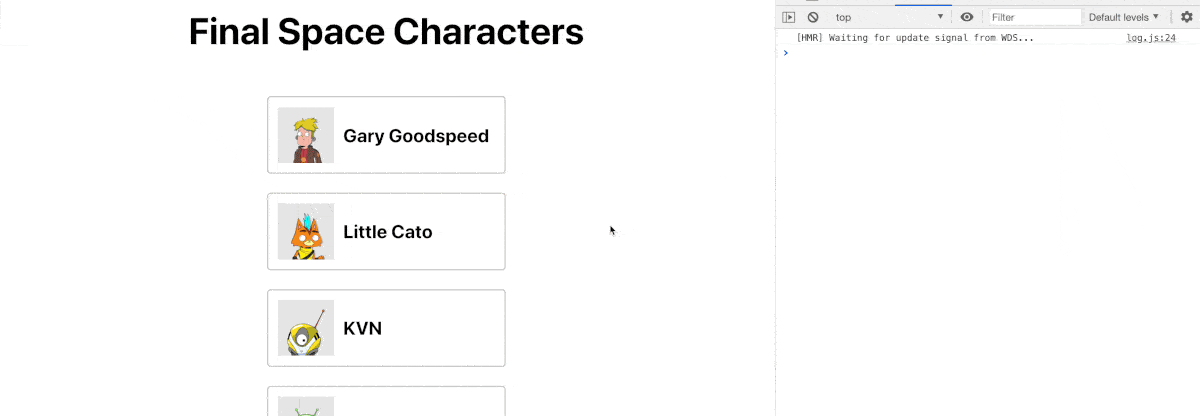Click the partially visible fourth character card
1200x416 pixels.
(386, 401)
